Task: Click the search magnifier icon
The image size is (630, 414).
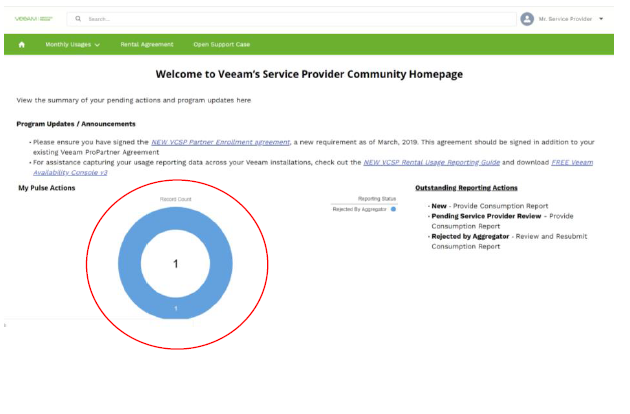Action: coord(78,18)
